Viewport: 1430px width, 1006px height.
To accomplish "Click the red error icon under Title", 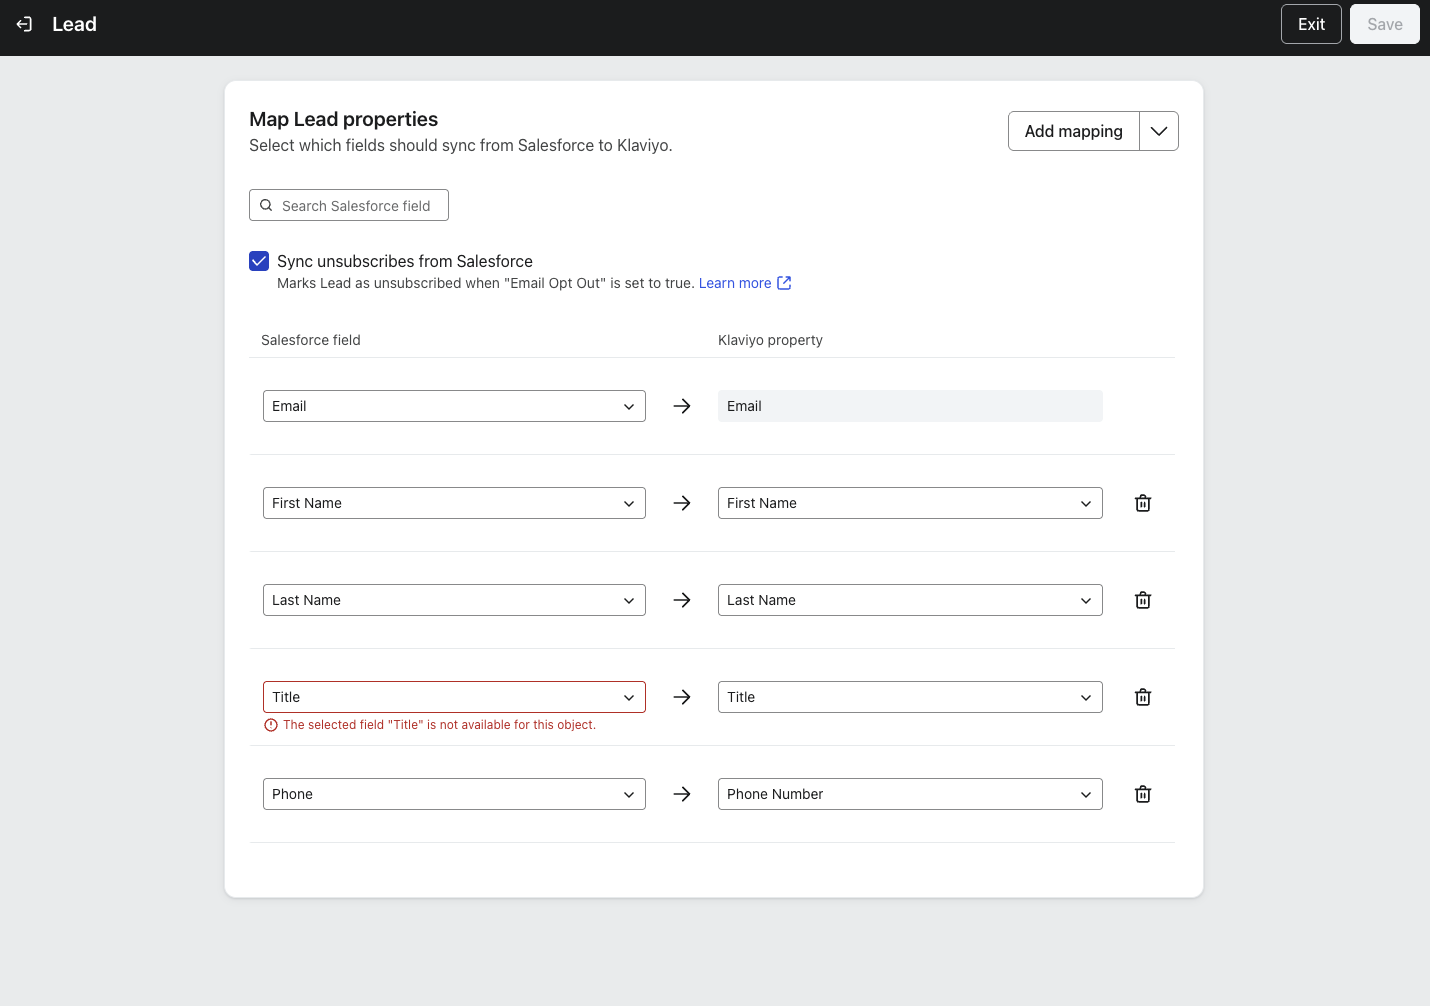I will pos(271,725).
